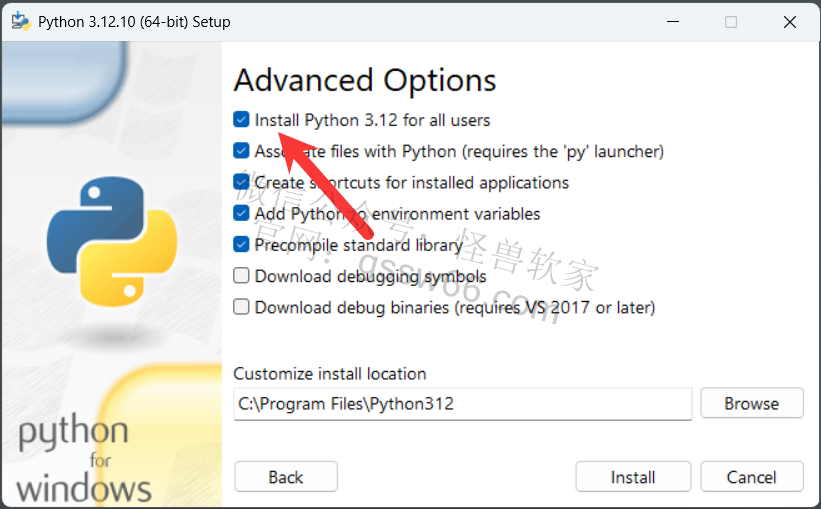The image size is (821, 509).
Task: Close the Python Setup window
Action: [x=790, y=21]
